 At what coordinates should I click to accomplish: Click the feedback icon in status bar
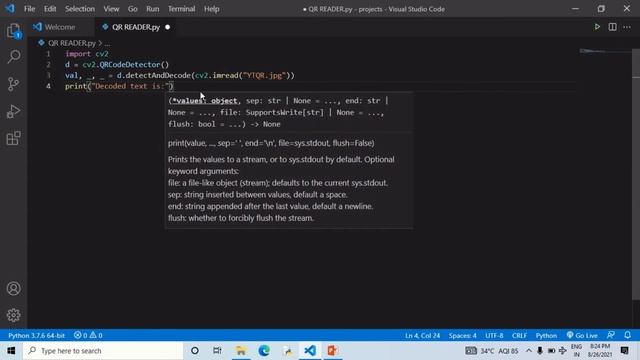pyautogui.click(x=611, y=336)
